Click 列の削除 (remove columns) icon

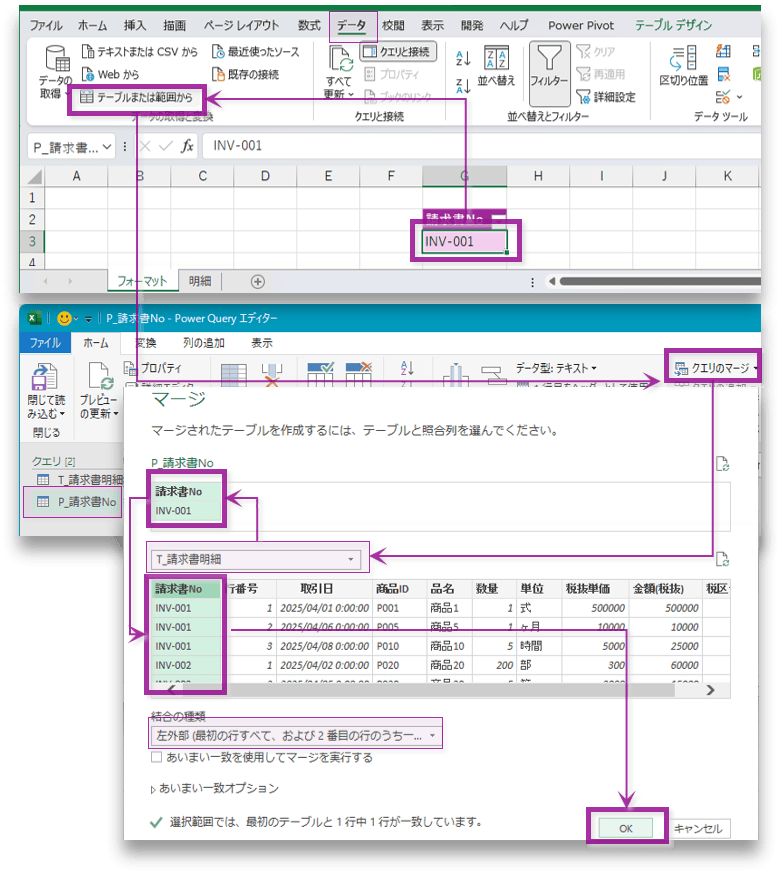tap(272, 374)
